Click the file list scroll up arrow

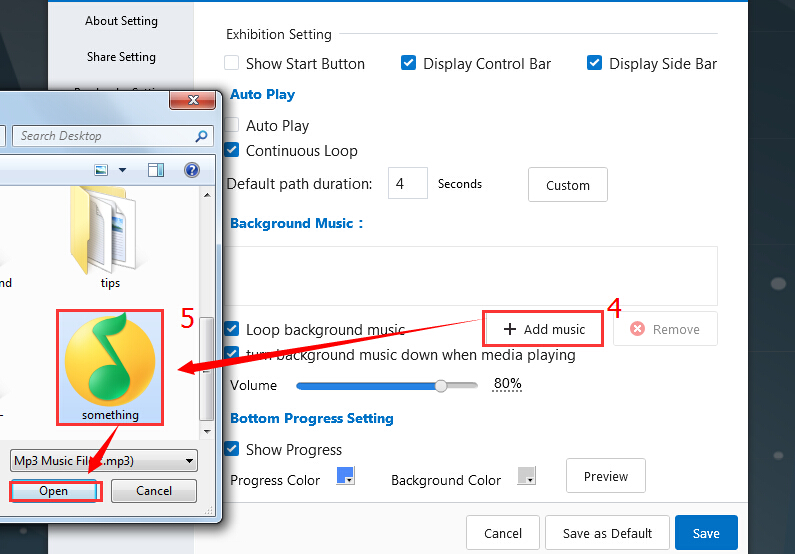[207, 195]
